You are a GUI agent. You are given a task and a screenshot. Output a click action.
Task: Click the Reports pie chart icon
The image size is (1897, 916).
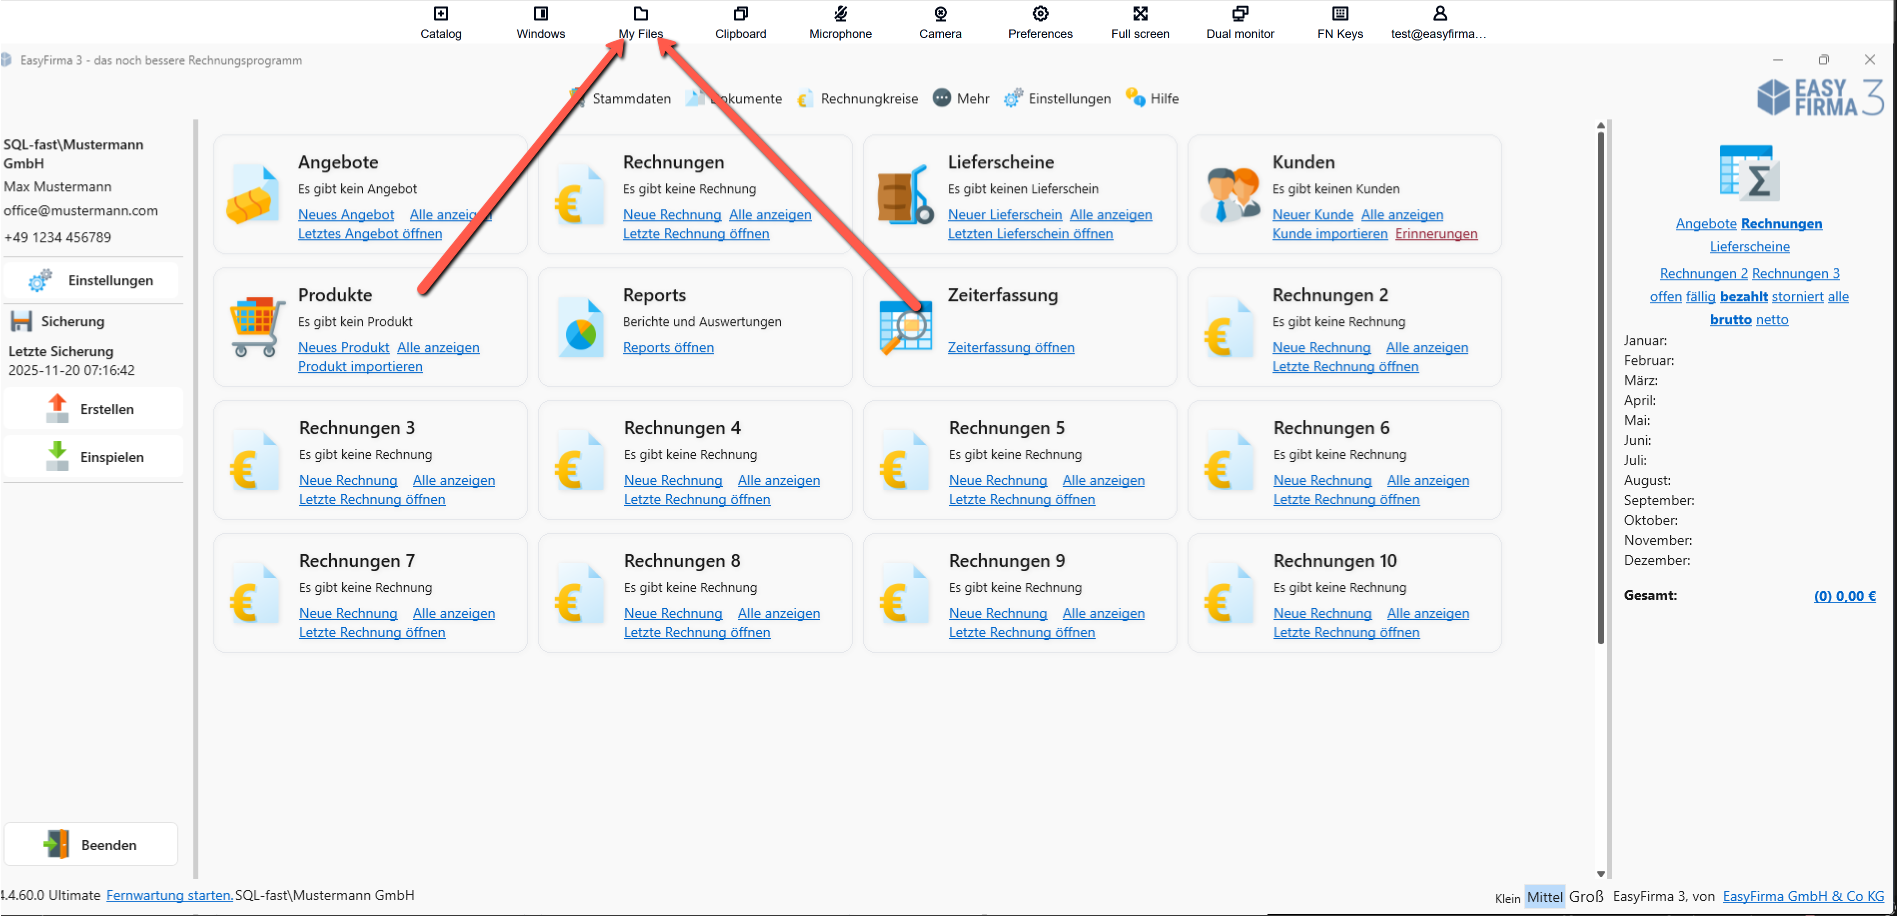580,325
